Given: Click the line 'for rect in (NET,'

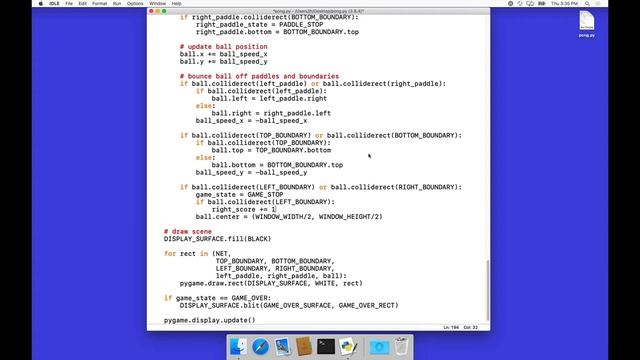Looking at the screenshot, I should pyautogui.click(x=198, y=253).
